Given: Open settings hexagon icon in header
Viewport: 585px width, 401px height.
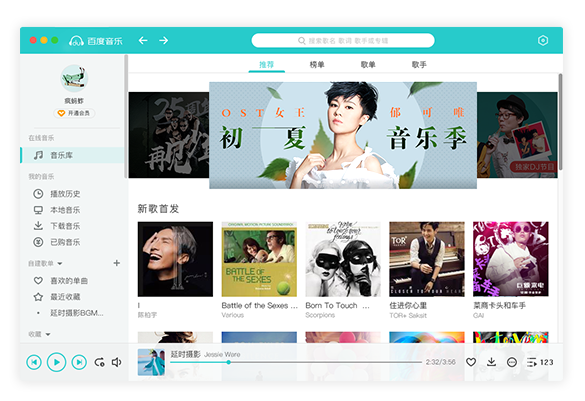Looking at the screenshot, I should point(543,40).
